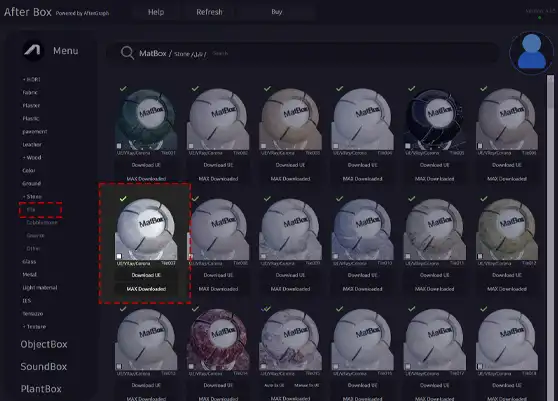
Task: Open the ObjectBox section
Action: pyautogui.click(x=44, y=344)
